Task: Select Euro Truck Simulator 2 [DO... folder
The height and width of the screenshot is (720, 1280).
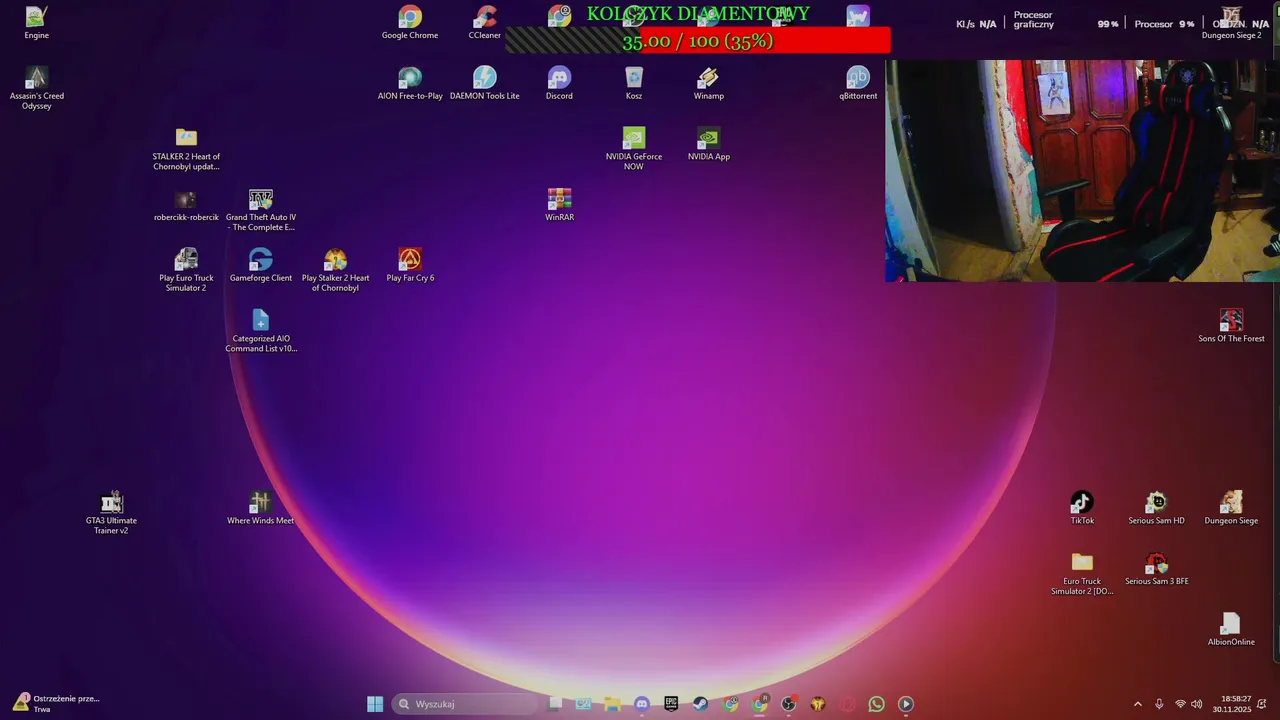Action: point(1082,574)
